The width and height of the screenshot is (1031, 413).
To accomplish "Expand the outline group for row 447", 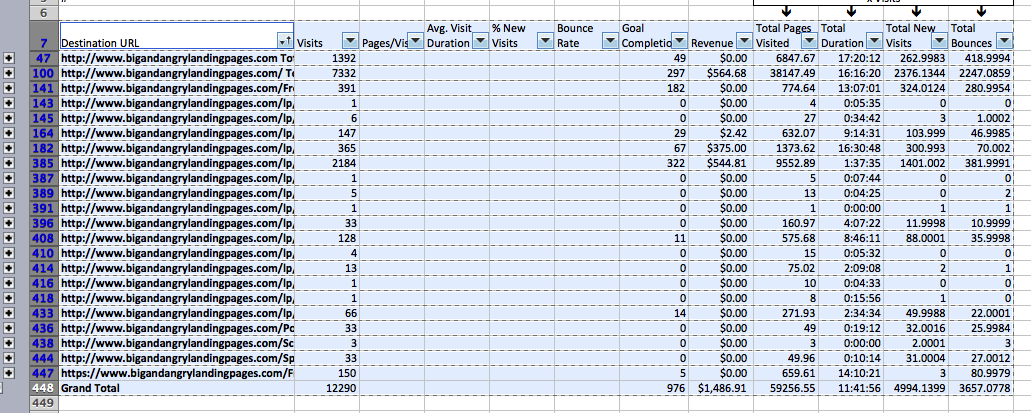I will click(9, 373).
